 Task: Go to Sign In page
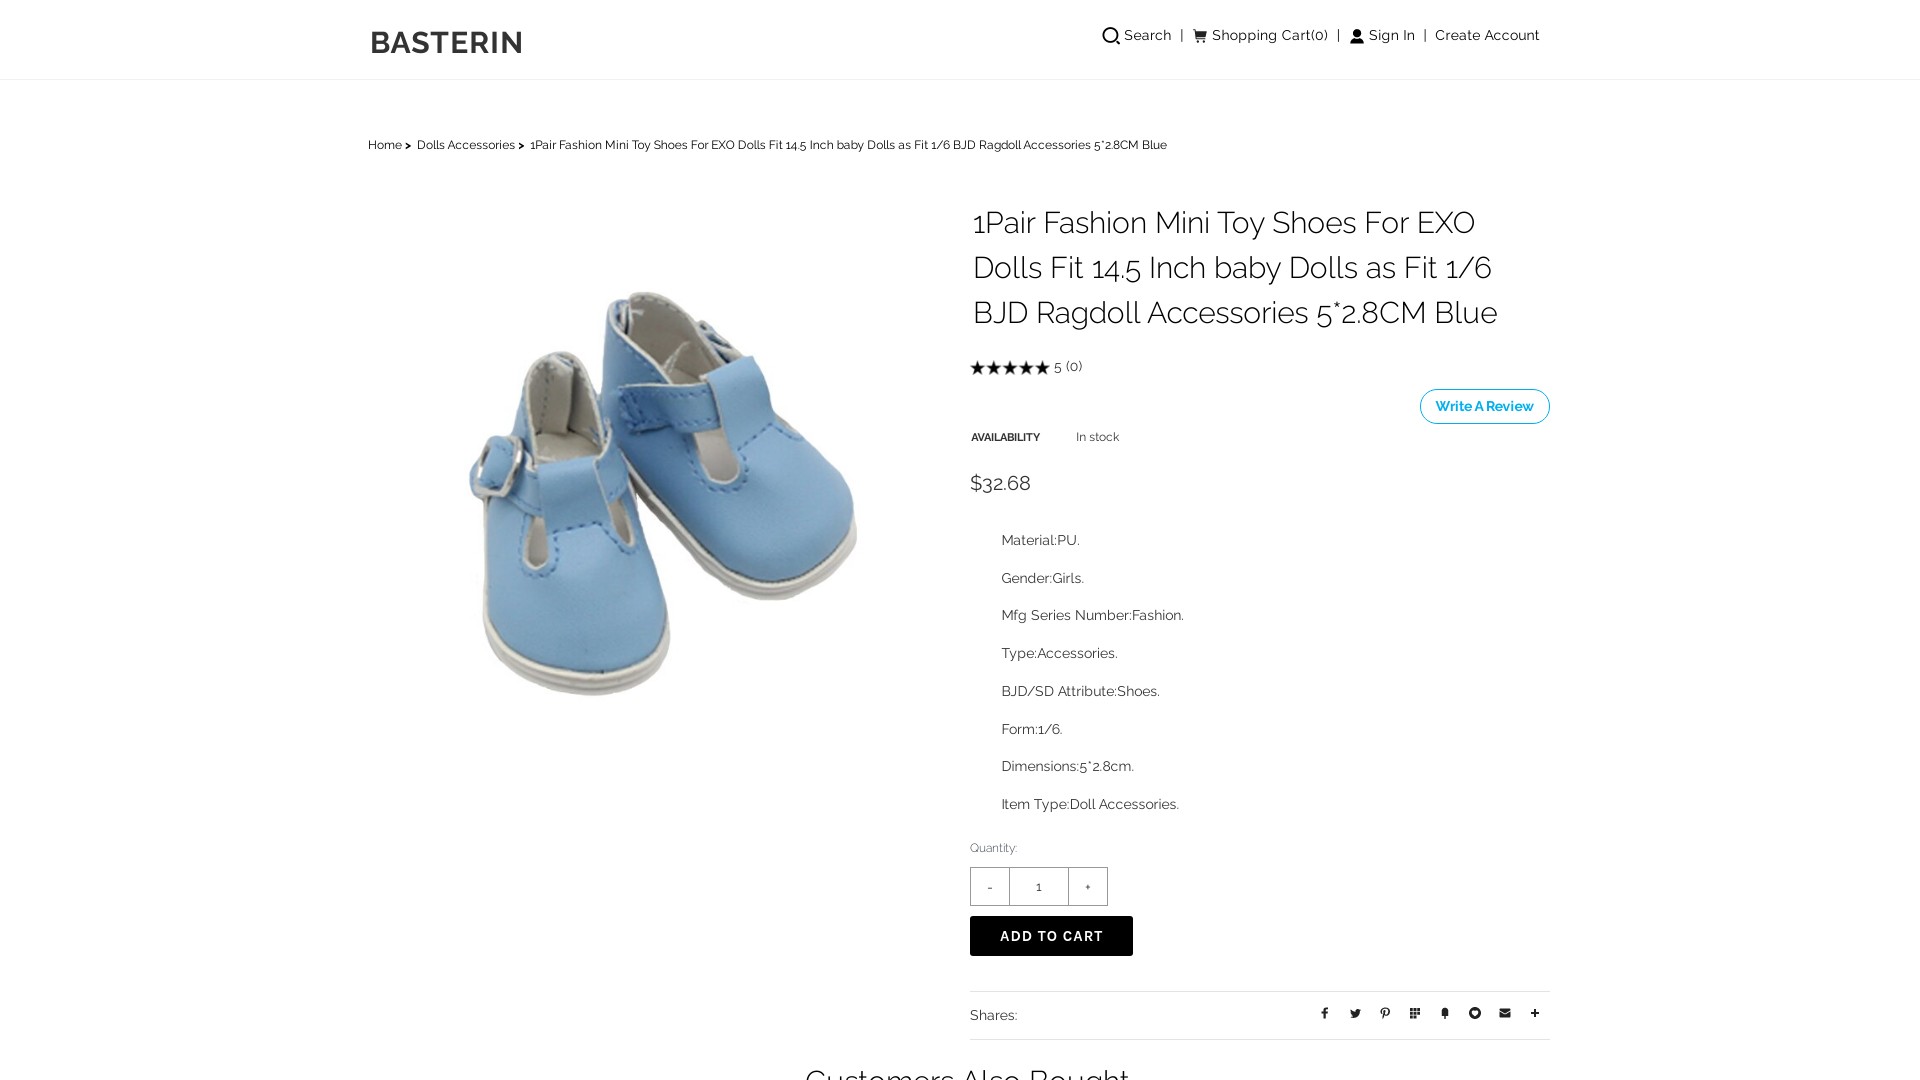pyautogui.click(x=1382, y=36)
